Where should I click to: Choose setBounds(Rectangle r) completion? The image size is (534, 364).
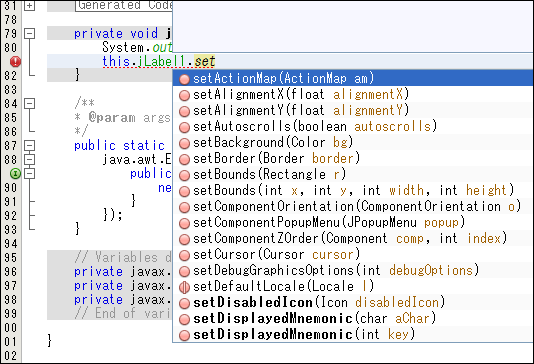pyautogui.click(x=353, y=174)
